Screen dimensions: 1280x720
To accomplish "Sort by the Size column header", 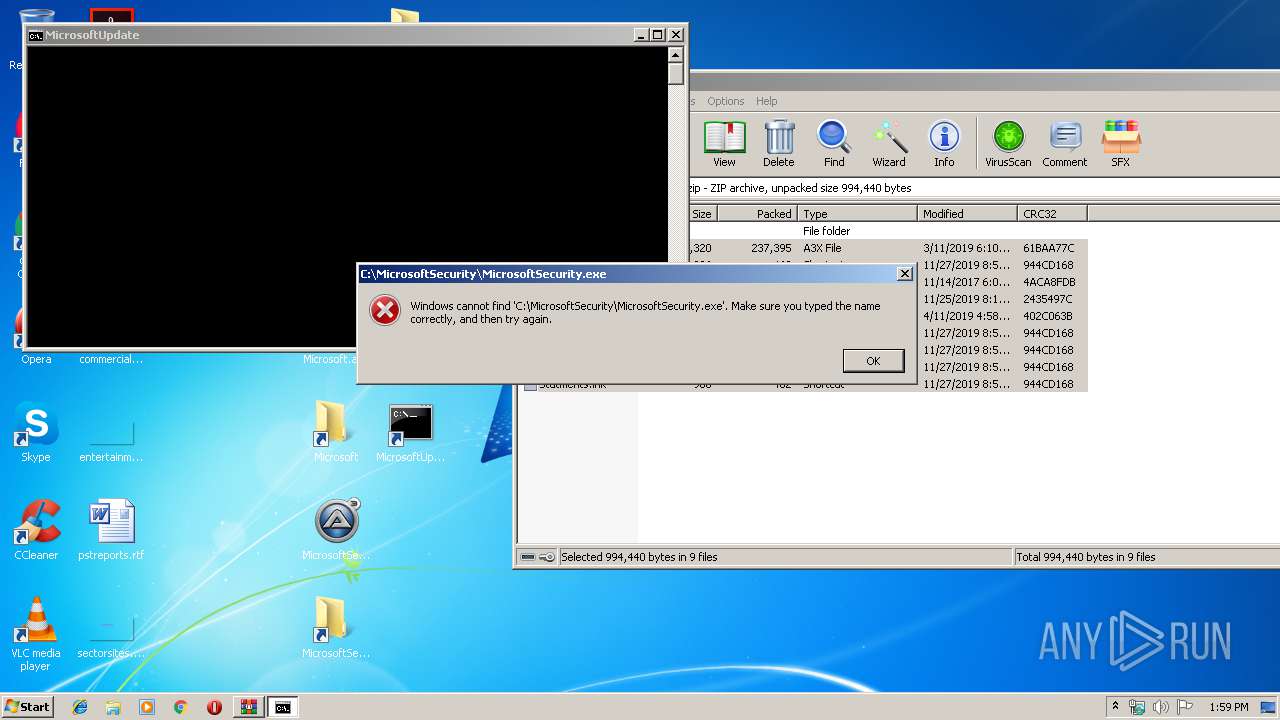I will pyautogui.click(x=703, y=214).
